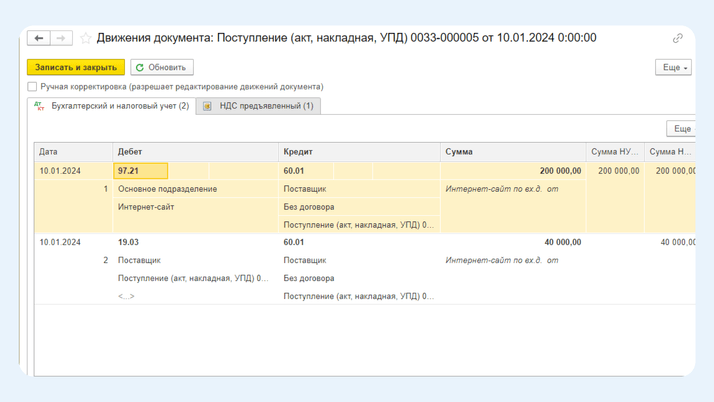The width and height of the screenshot is (714, 402).
Task: Go forward with the right arrow button
Action: (x=61, y=38)
